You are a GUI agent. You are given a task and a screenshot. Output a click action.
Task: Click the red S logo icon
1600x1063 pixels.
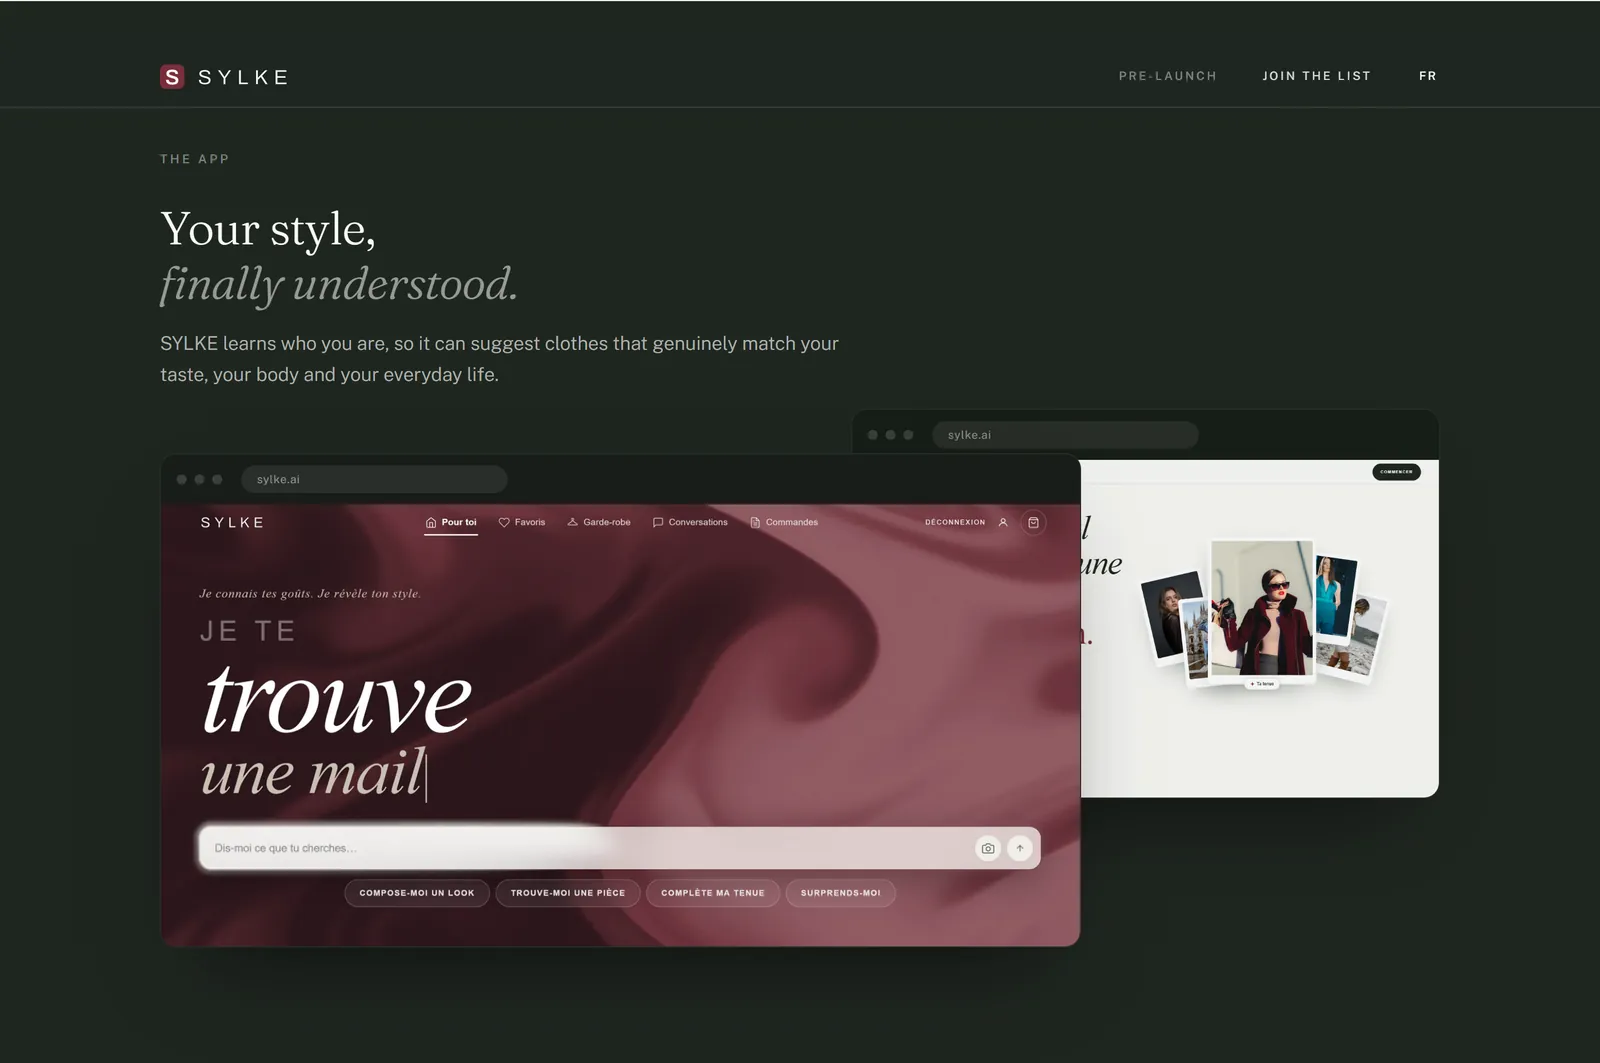(x=172, y=77)
